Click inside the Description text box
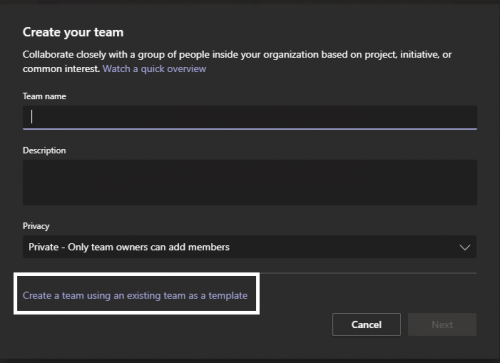This screenshot has height=363, width=500. pyautogui.click(x=250, y=183)
